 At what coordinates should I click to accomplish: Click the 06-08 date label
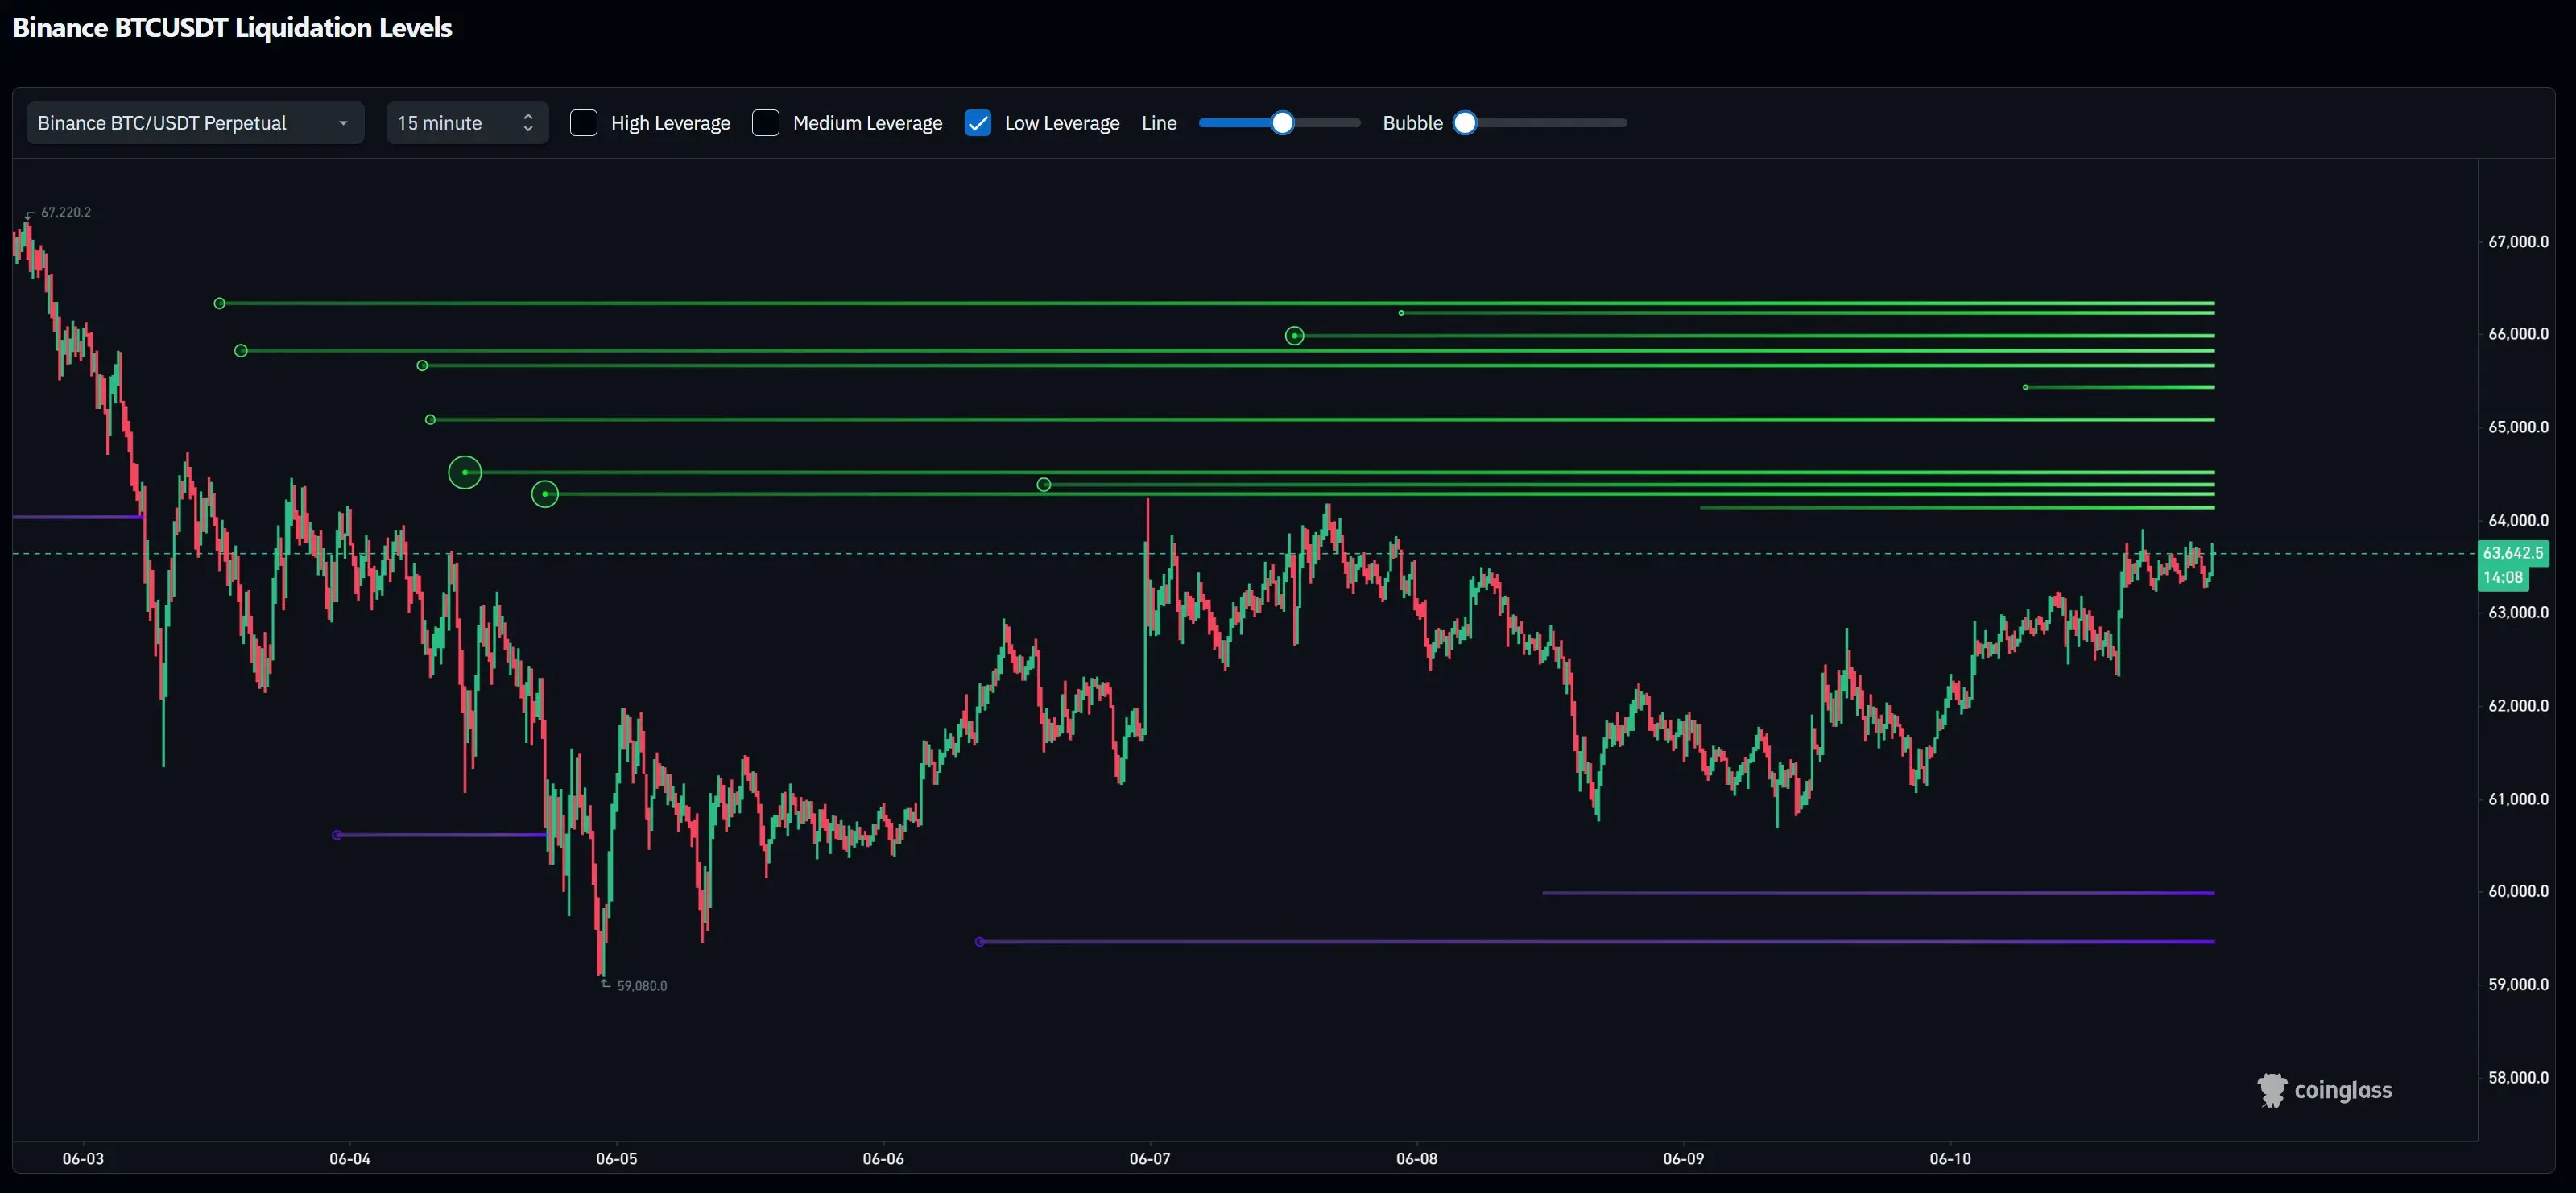coord(1417,1159)
